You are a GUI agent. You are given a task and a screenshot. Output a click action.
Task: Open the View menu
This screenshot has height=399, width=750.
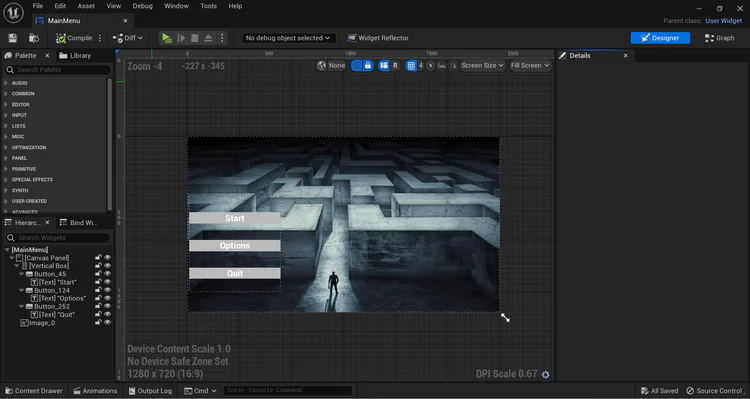click(113, 6)
